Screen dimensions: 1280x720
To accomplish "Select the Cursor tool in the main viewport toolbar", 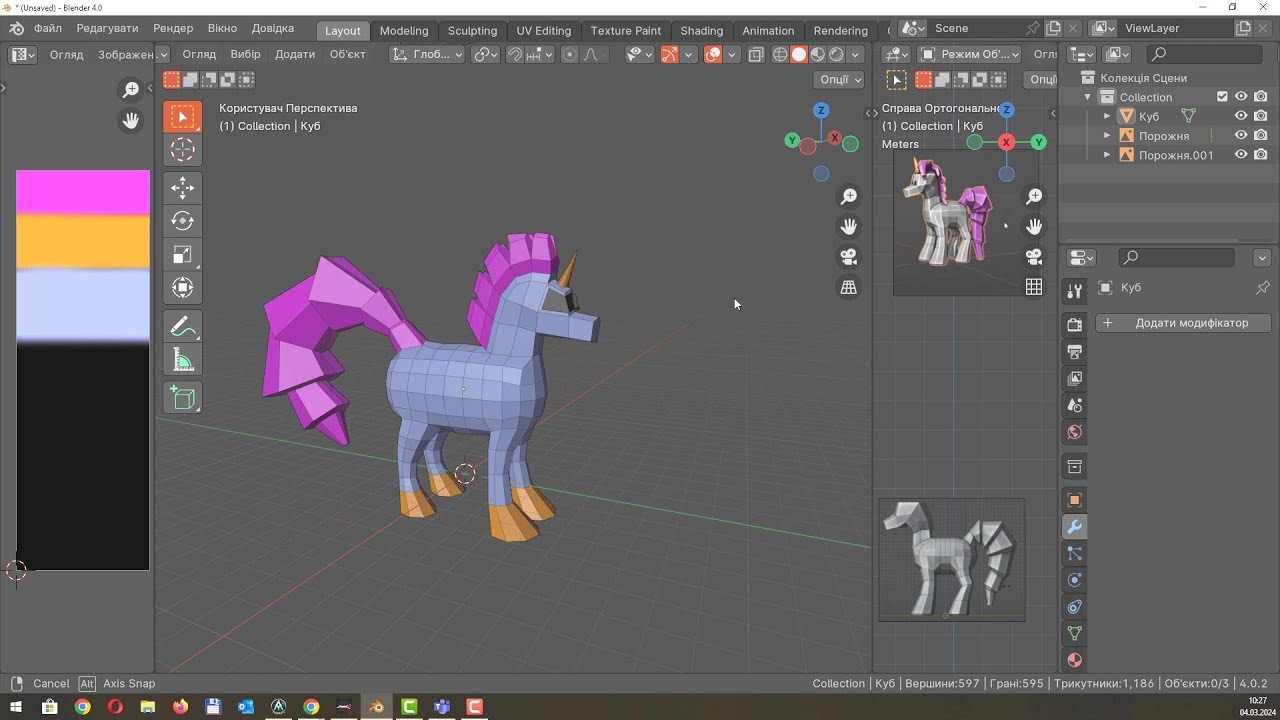I will [182, 150].
